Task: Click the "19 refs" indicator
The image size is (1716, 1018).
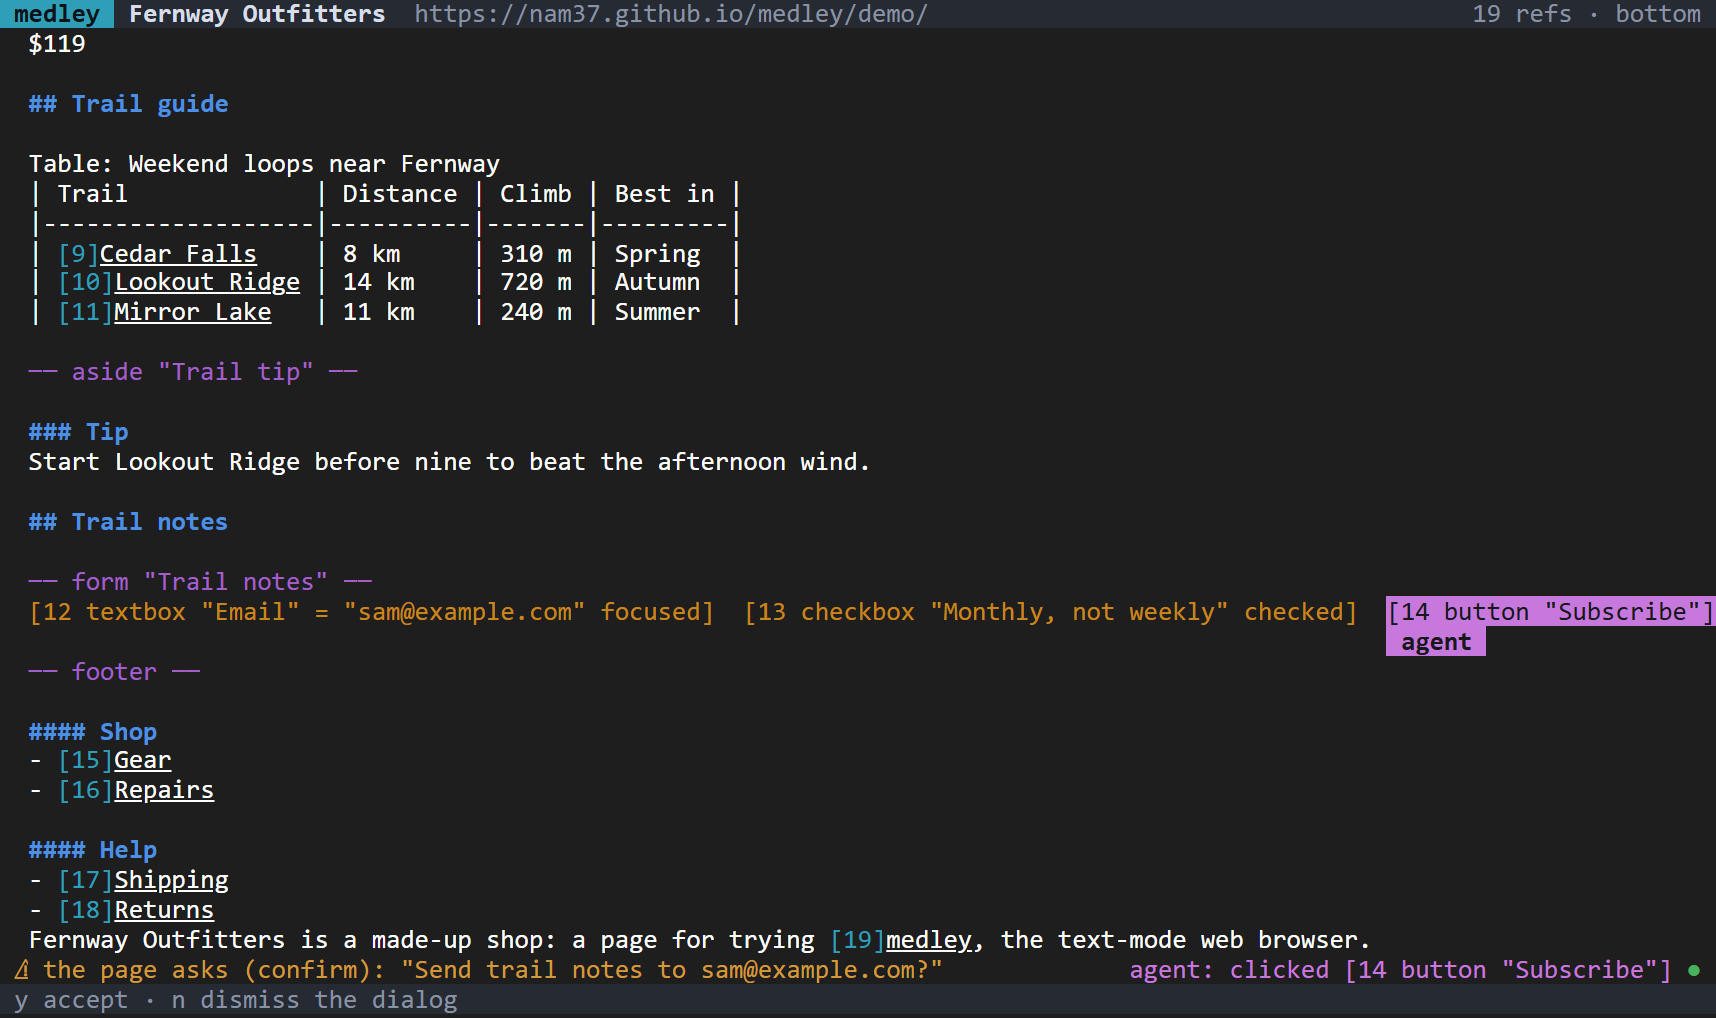Action: pyautogui.click(x=1522, y=14)
